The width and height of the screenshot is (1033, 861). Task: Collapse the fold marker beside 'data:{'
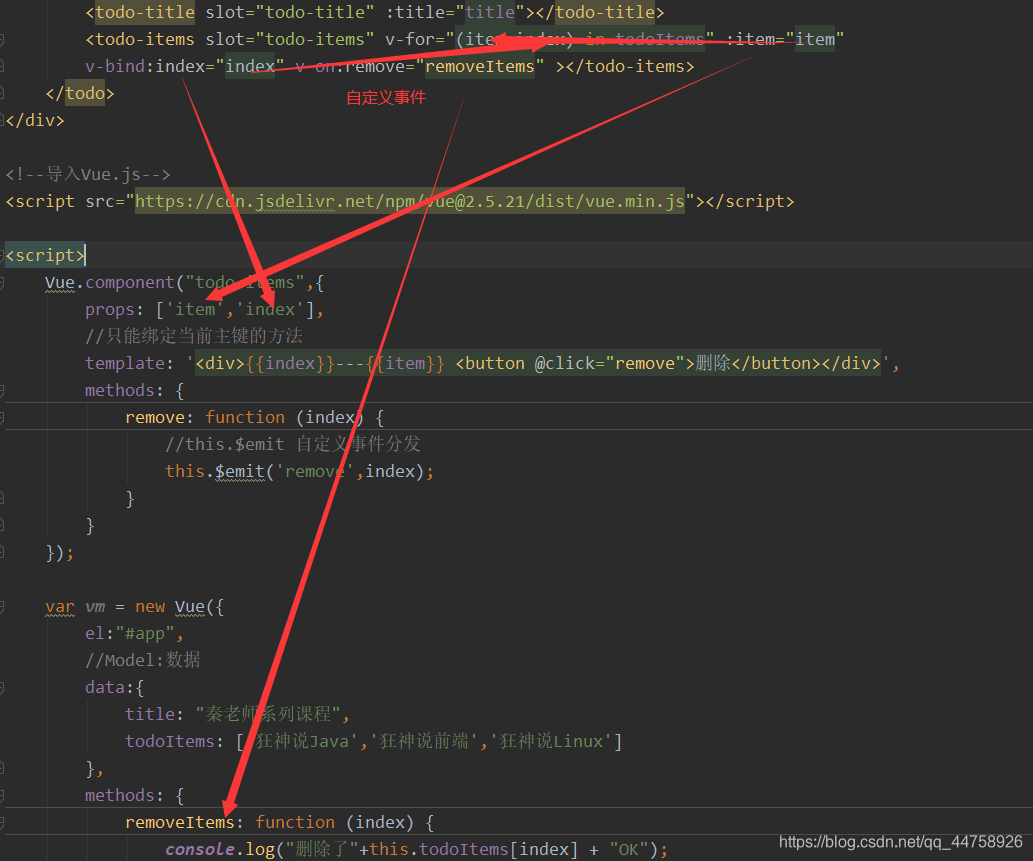point(2,688)
